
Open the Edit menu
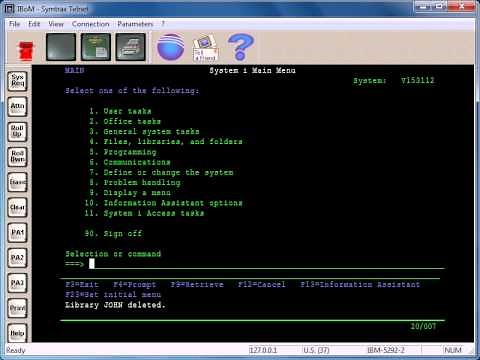pyautogui.click(x=34, y=24)
